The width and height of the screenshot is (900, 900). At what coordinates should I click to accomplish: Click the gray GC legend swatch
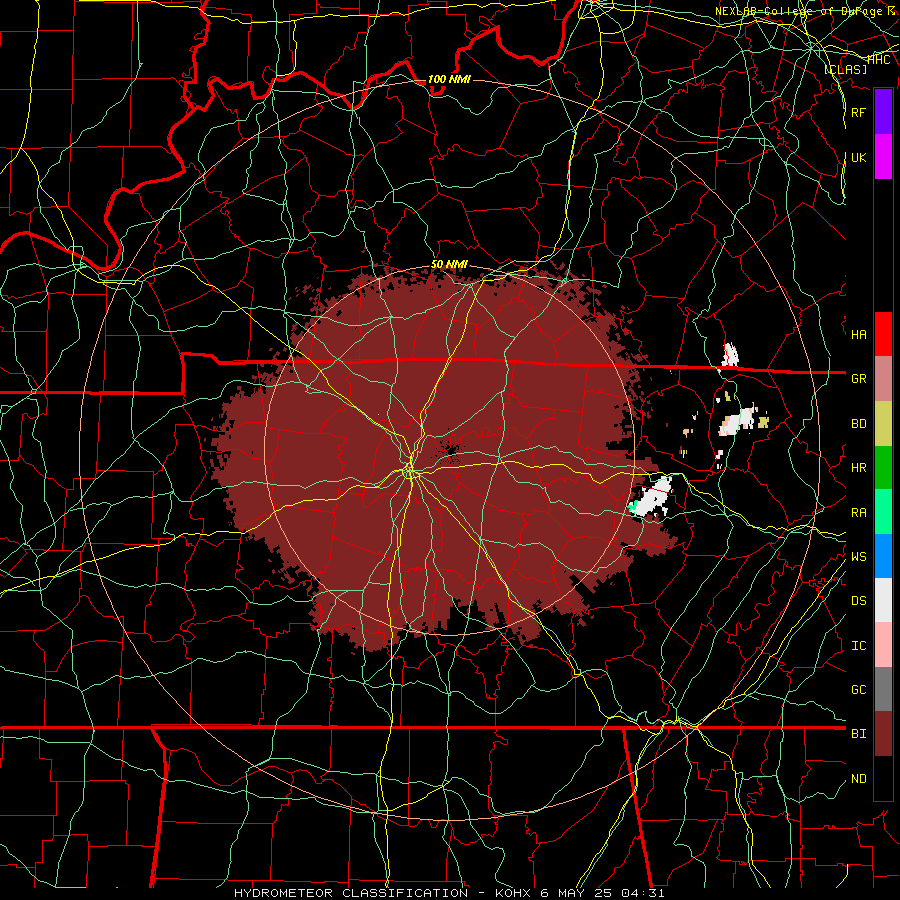[x=883, y=689]
